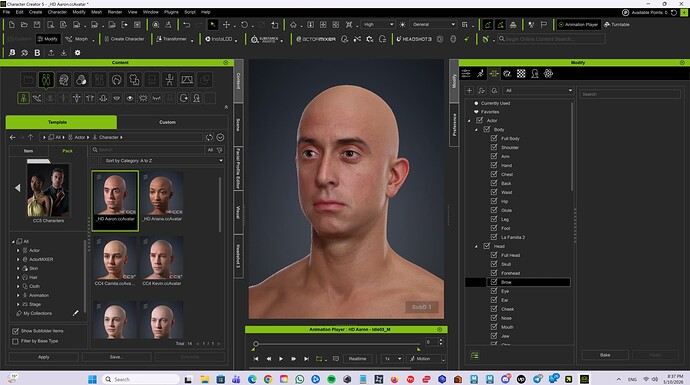The height and width of the screenshot is (385, 690).
Task: Uncheck the Mouth morph checkbox
Action: [x=494, y=327]
